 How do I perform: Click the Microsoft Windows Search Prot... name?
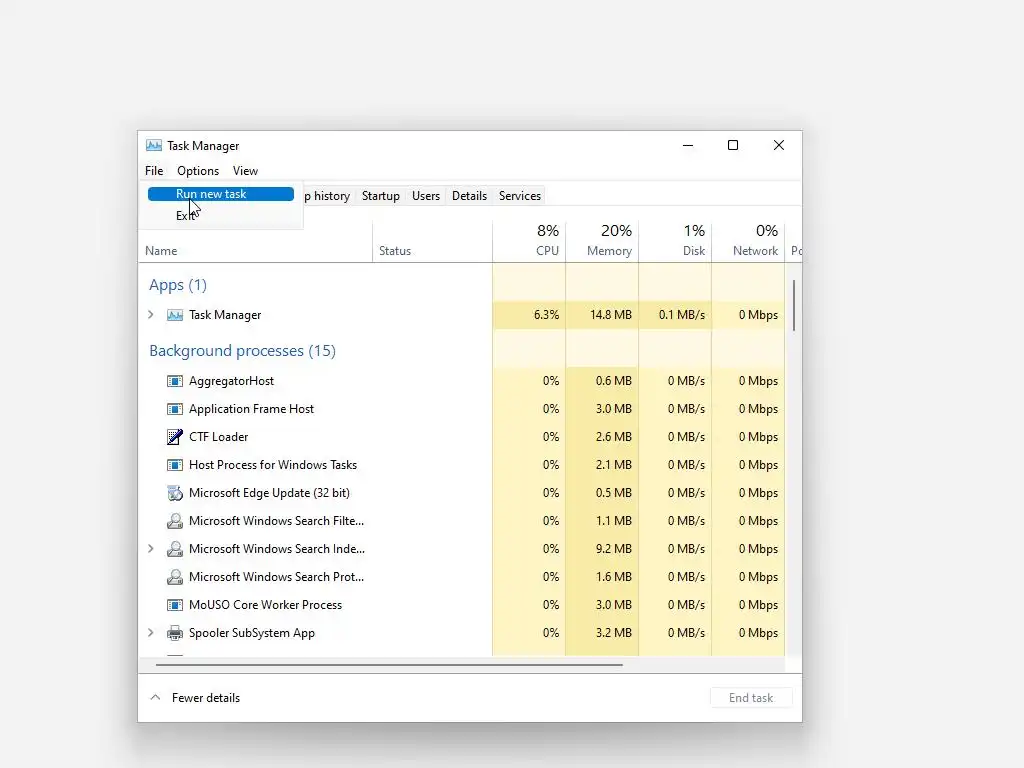point(276,577)
